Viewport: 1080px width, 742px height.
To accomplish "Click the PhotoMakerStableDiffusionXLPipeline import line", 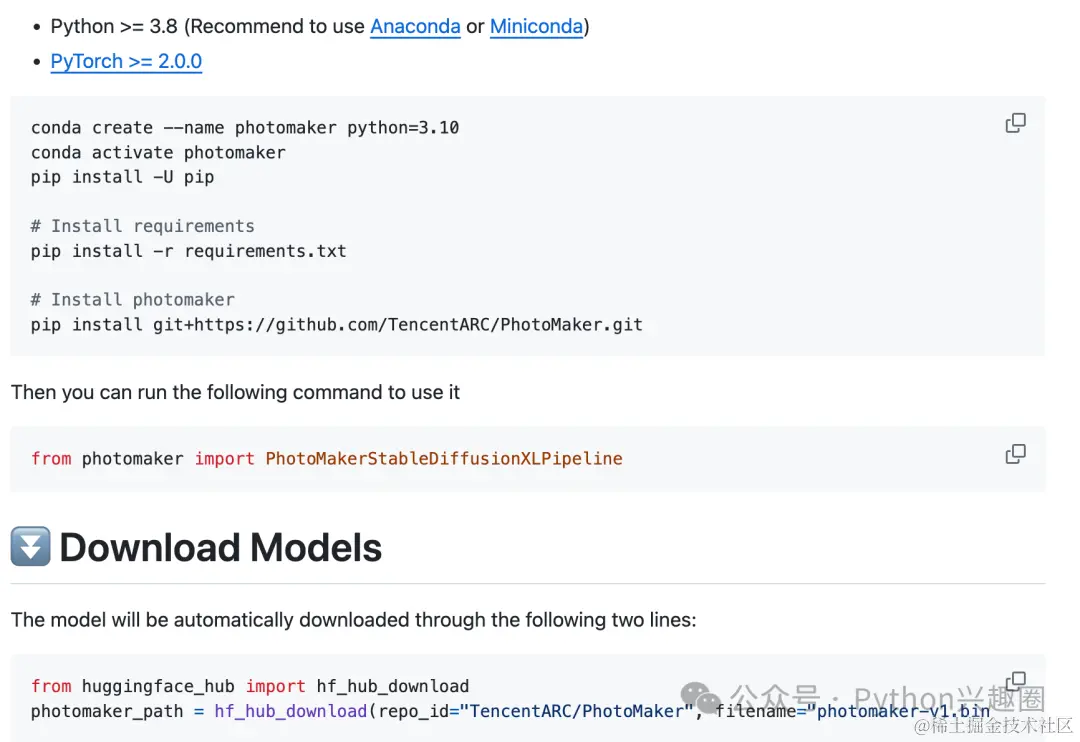I will tap(326, 459).
